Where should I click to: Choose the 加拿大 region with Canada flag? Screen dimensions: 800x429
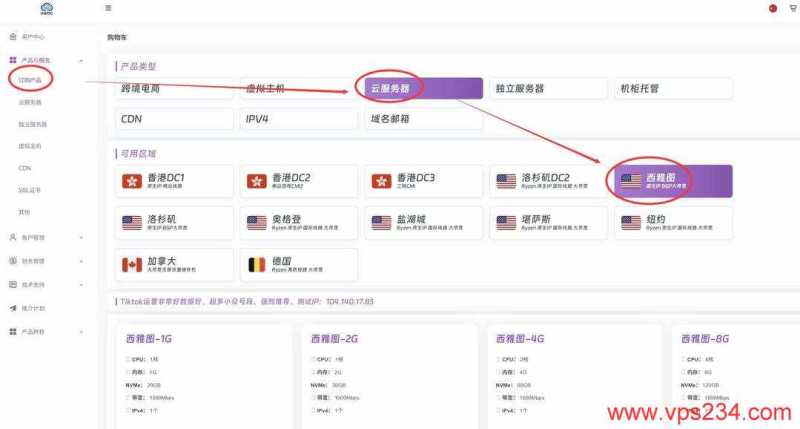174,265
